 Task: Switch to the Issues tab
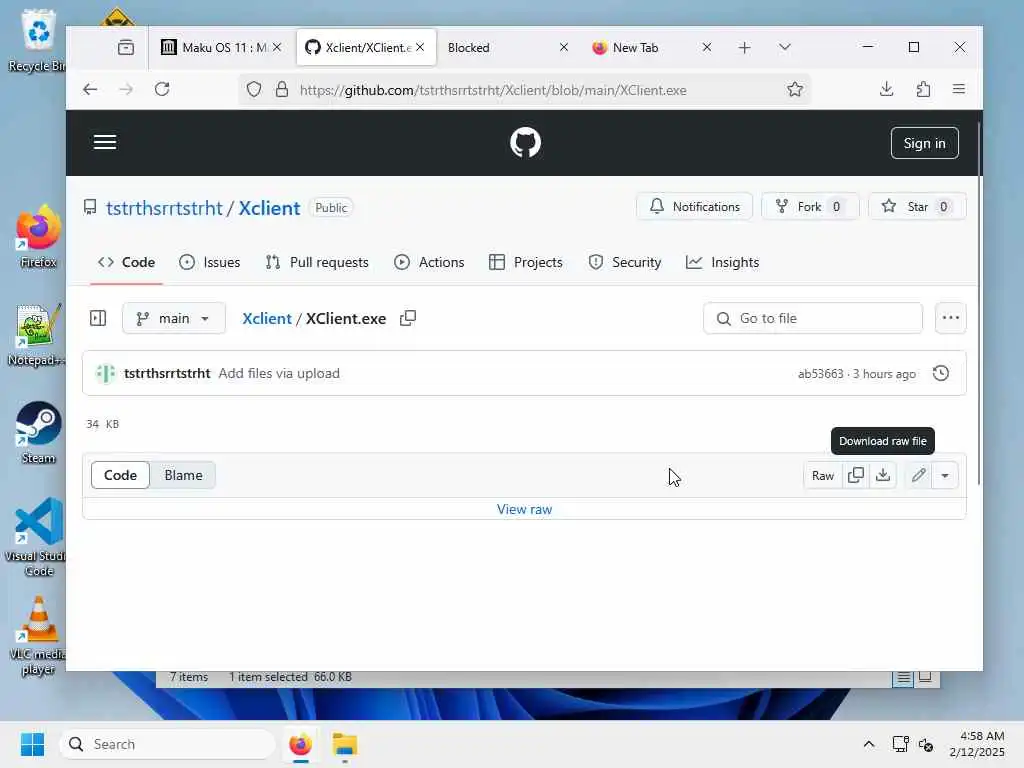click(x=210, y=262)
